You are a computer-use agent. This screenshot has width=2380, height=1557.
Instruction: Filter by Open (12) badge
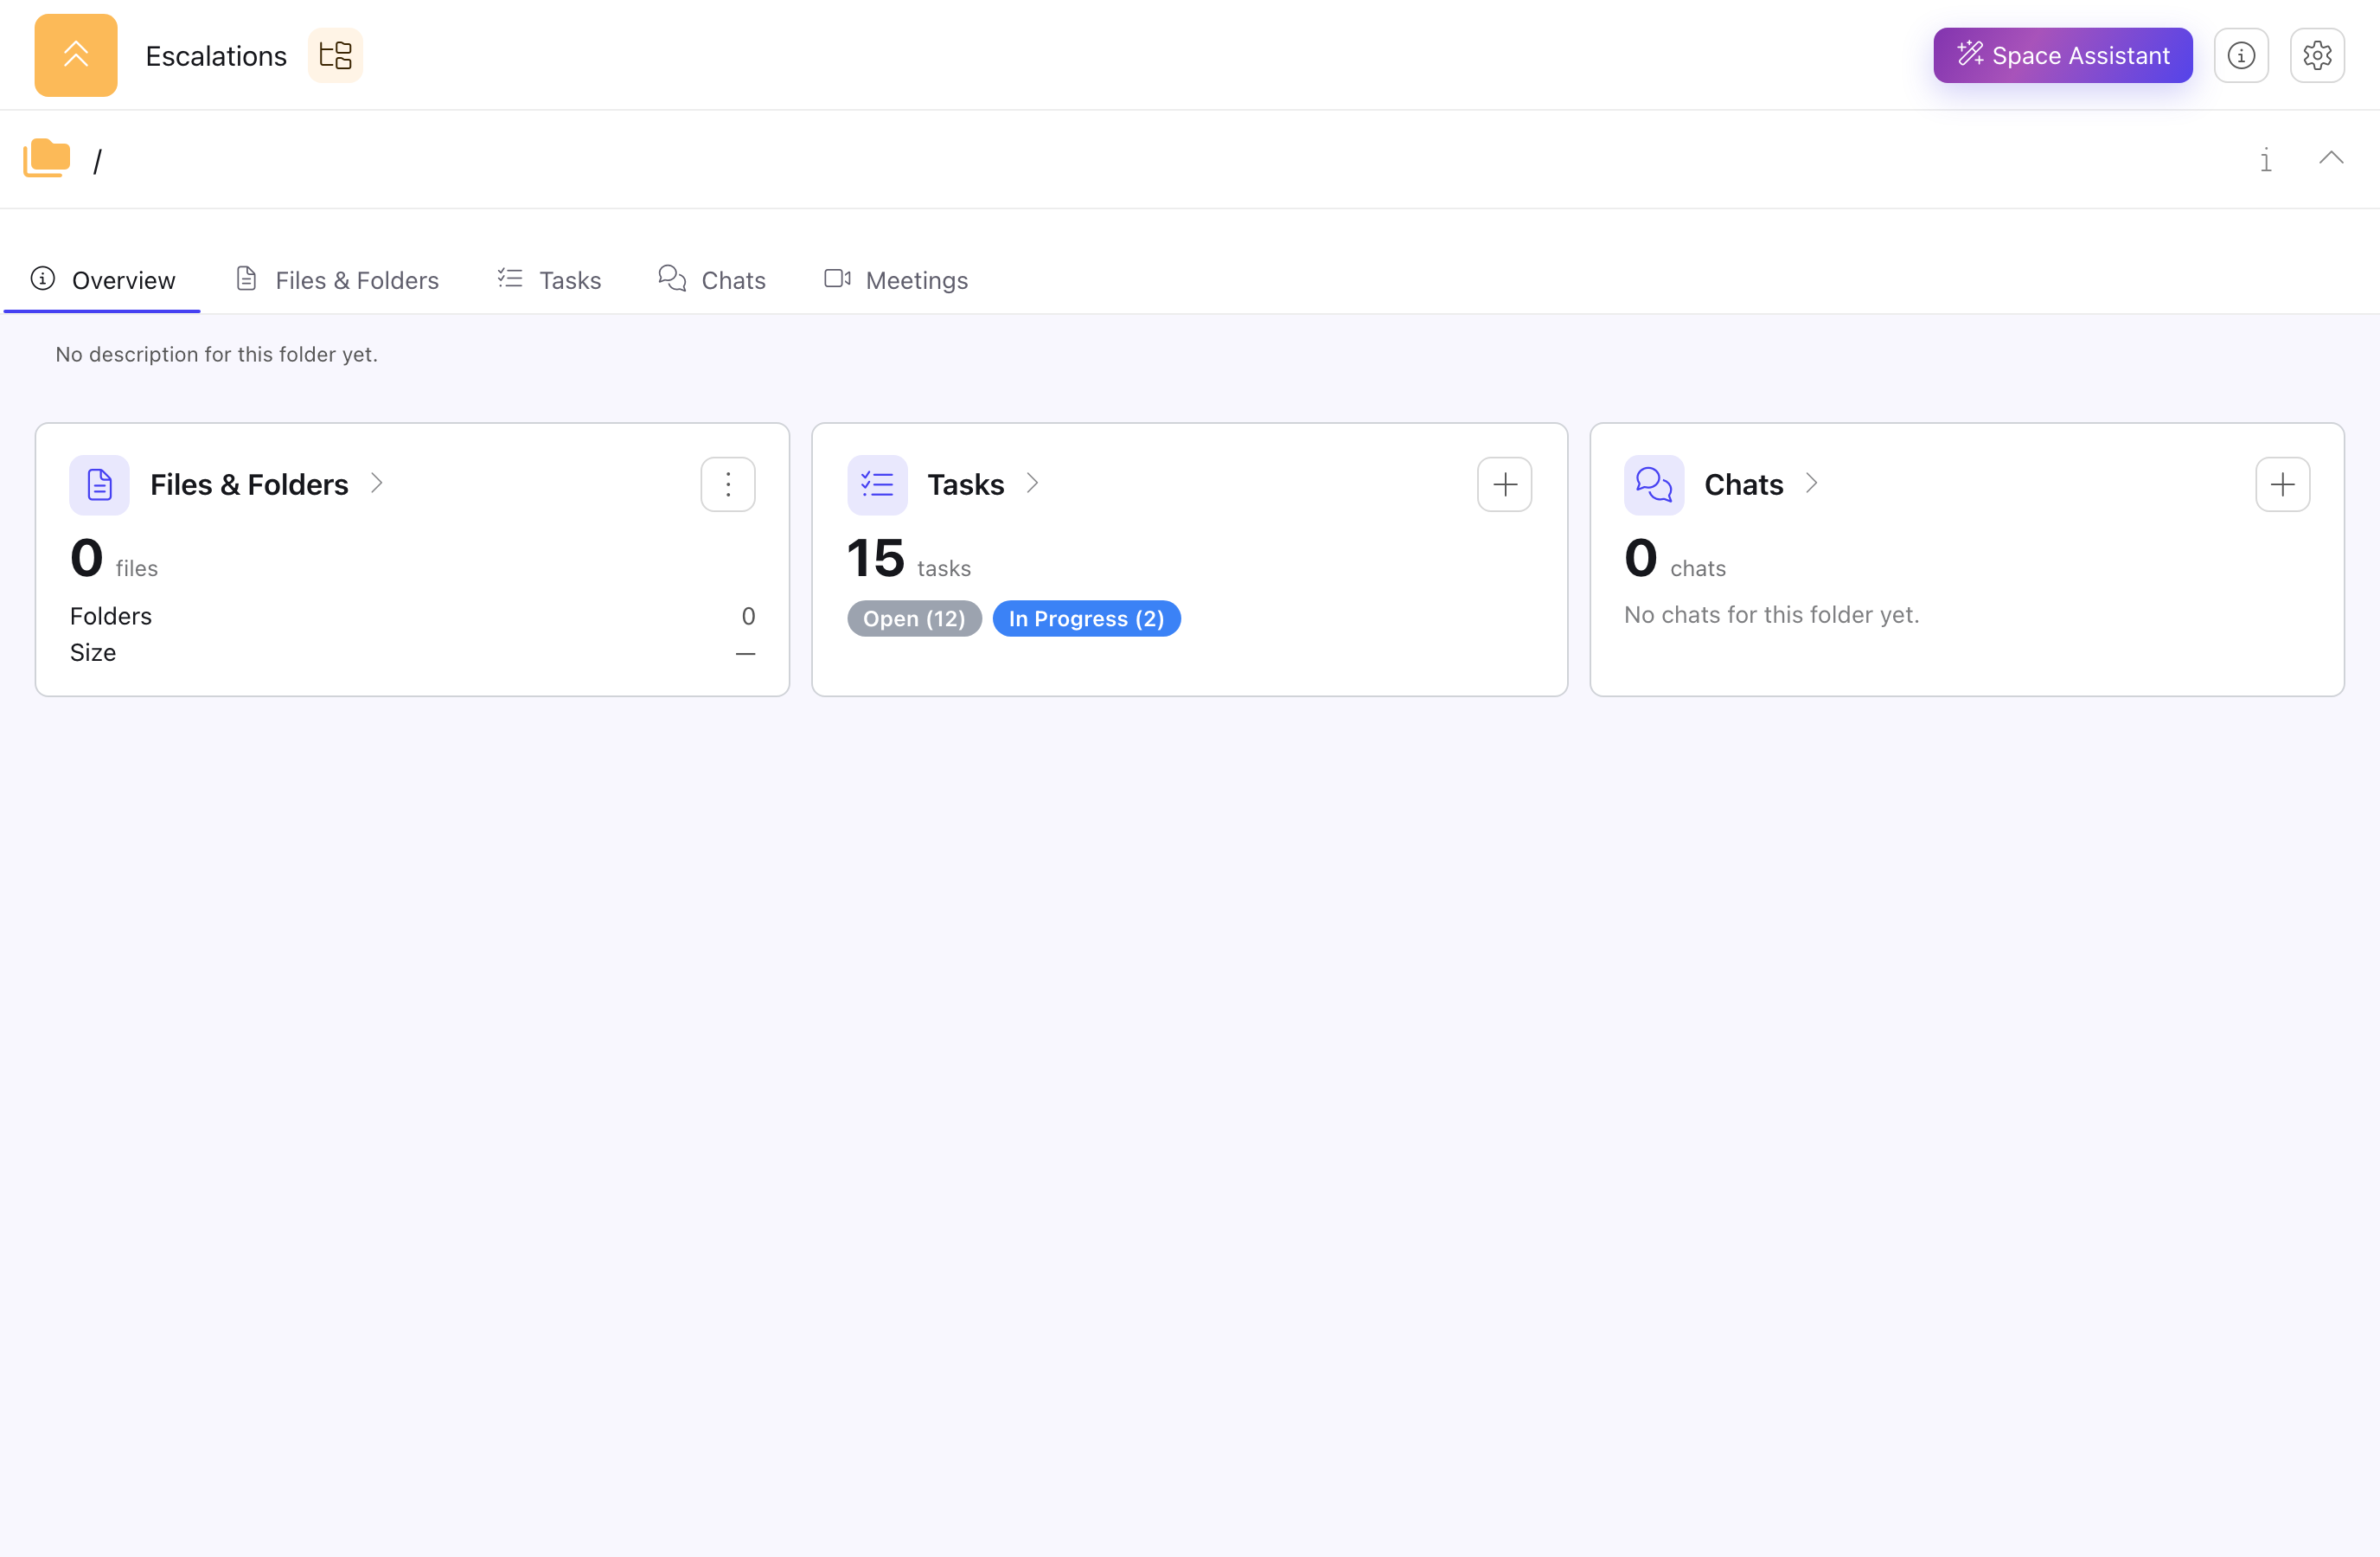click(x=914, y=619)
